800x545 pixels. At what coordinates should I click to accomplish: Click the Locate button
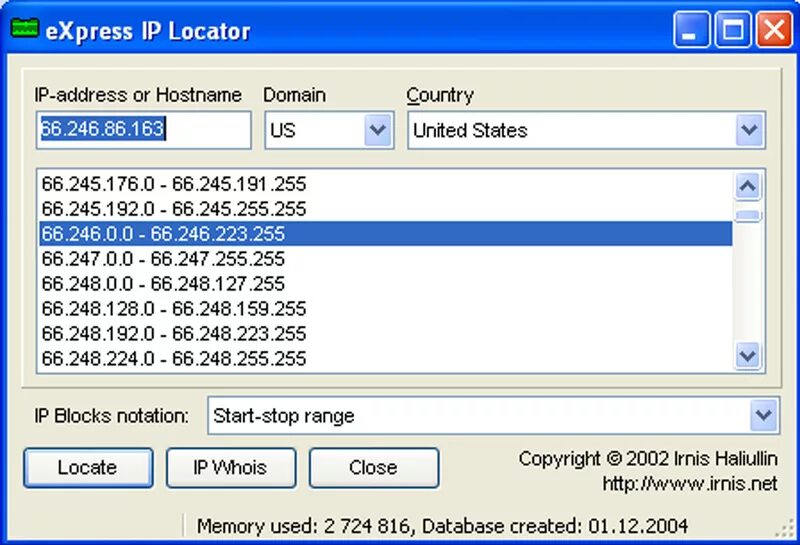pos(88,467)
